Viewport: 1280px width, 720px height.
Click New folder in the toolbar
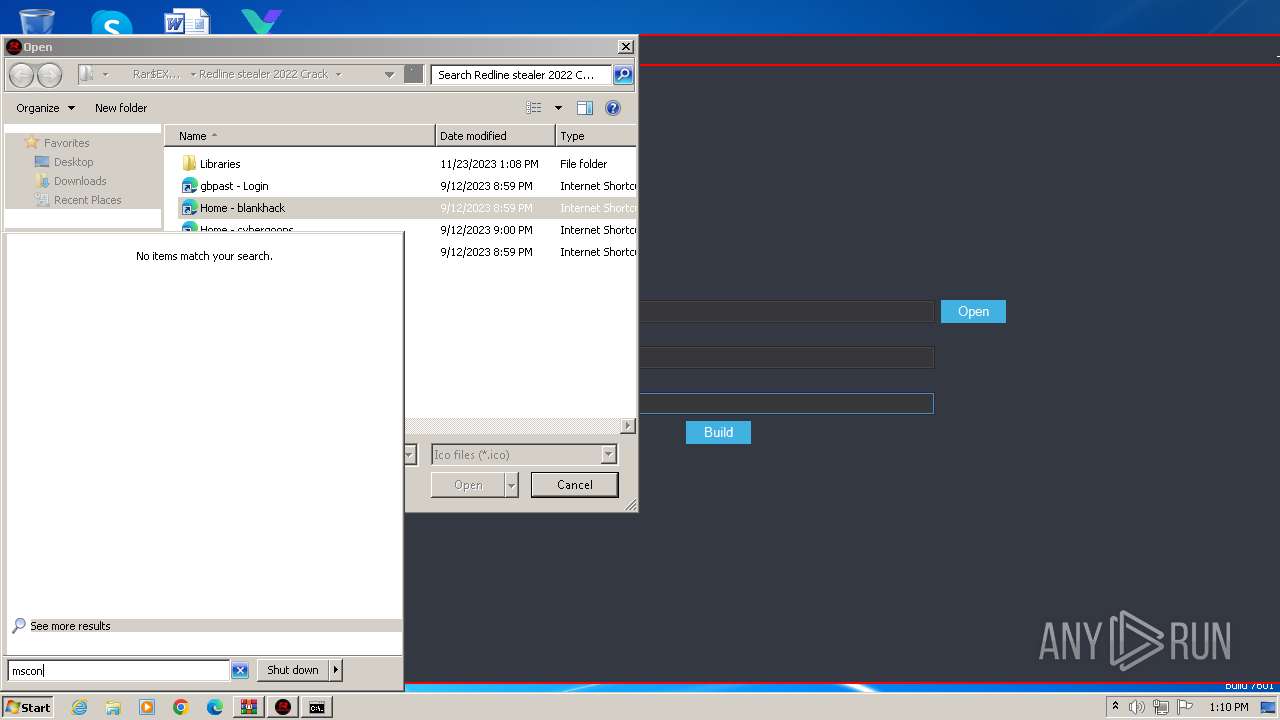pos(121,108)
